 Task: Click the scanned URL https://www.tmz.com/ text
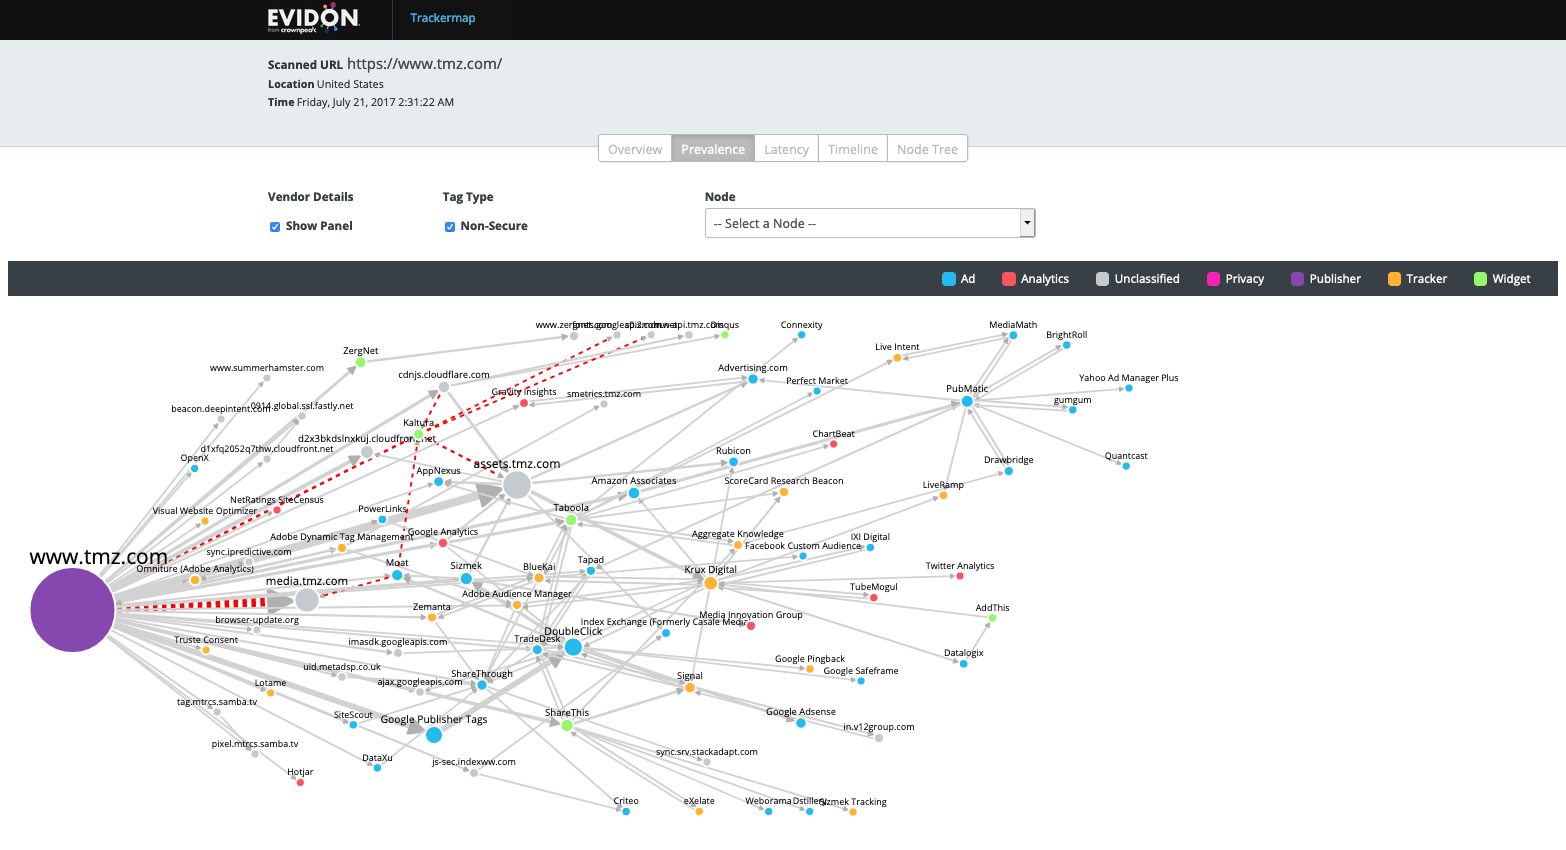pyautogui.click(x=424, y=64)
